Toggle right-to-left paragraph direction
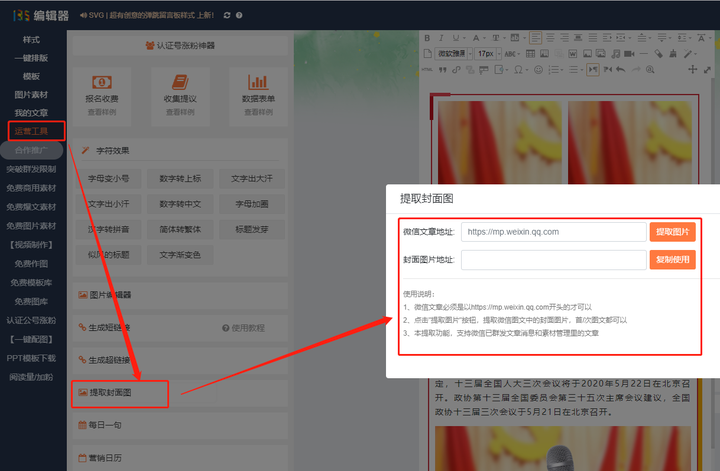Viewport: 720px width, 471px height. point(608,70)
